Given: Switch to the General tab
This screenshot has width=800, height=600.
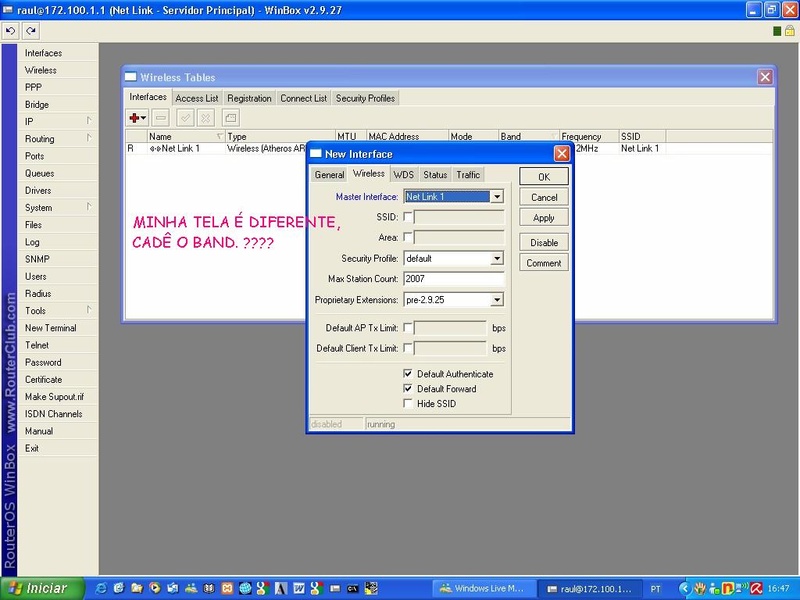Looking at the screenshot, I should 329,175.
